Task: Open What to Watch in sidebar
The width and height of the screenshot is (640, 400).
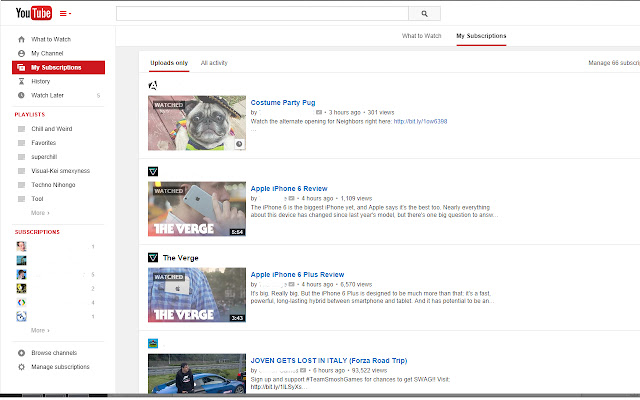Action: coord(51,39)
